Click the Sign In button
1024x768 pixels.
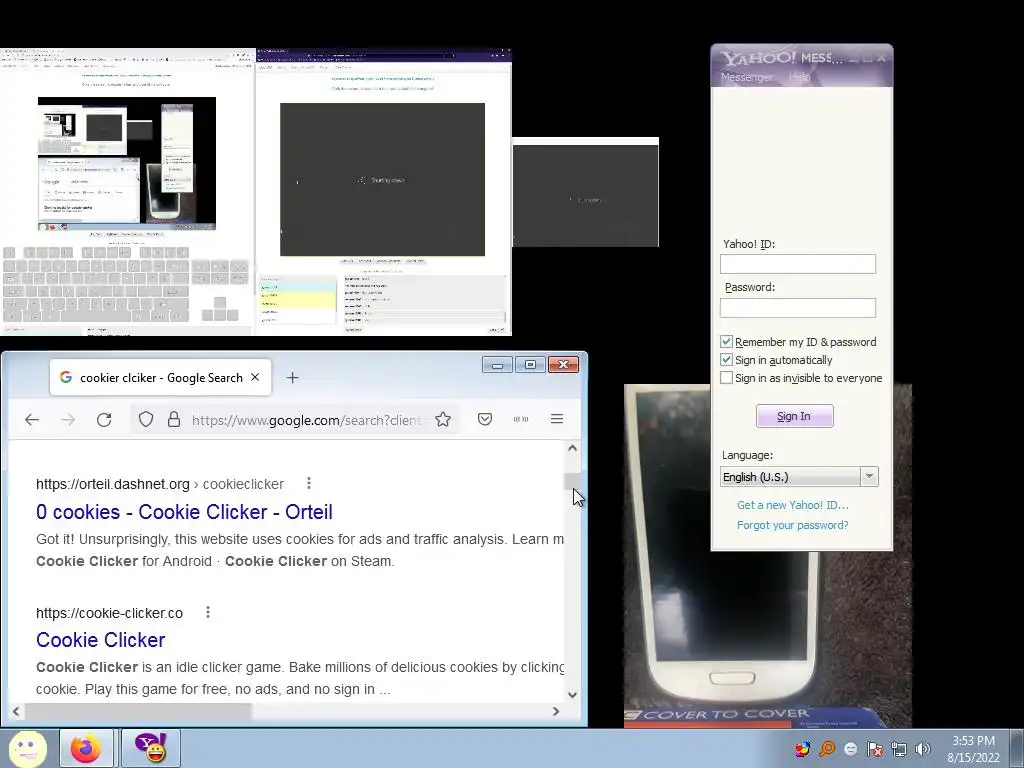[794, 416]
